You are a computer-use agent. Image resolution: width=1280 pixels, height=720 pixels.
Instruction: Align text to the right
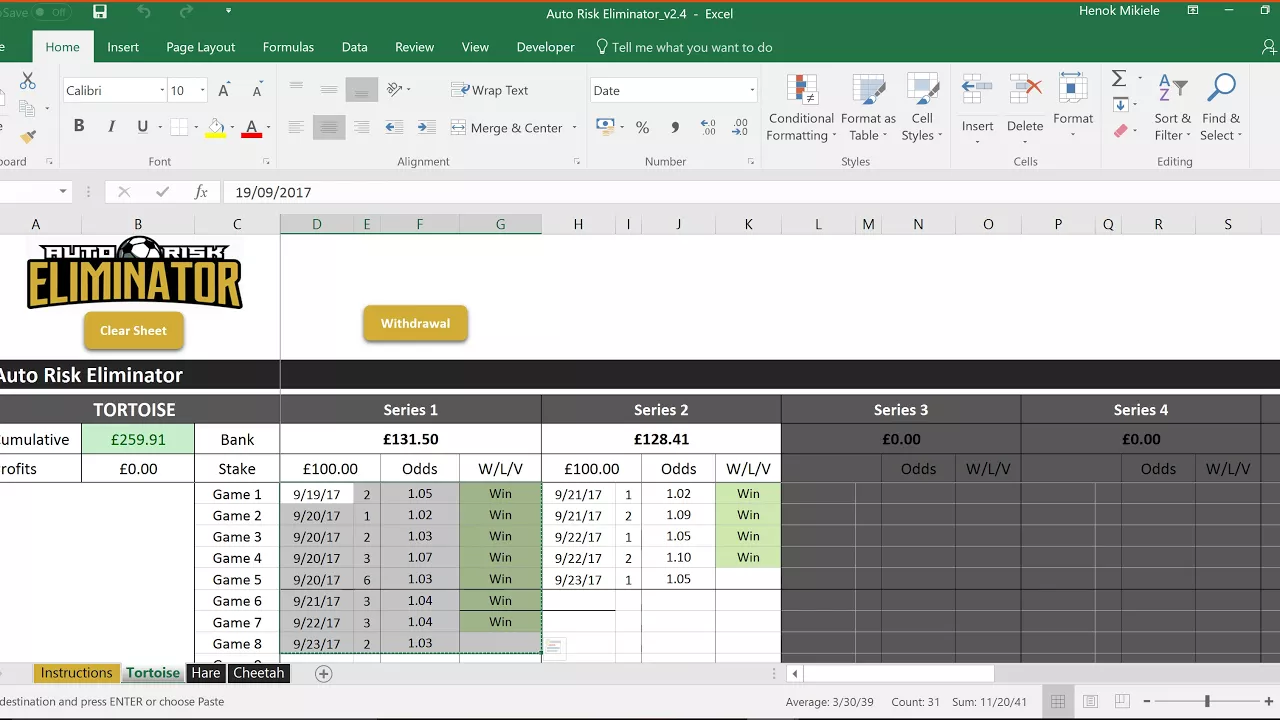click(x=362, y=127)
